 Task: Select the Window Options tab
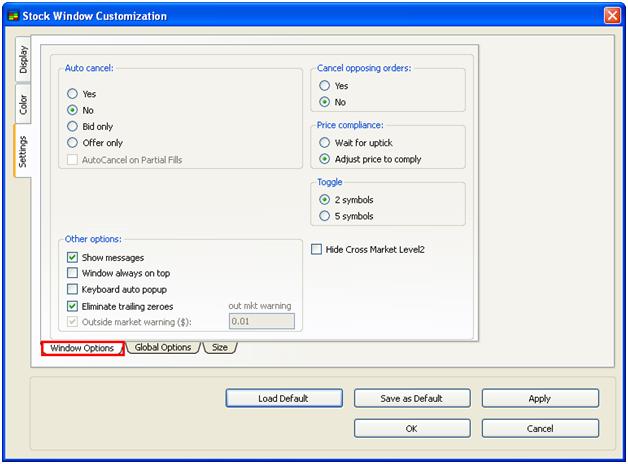tap(82, 348)
